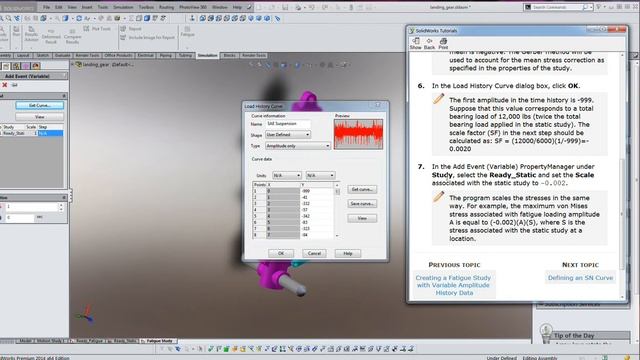This screenshot has width=640, height=360.
Task: Click red X cancel icon in Add Event PropertyManager
Action: coord(4,85)
